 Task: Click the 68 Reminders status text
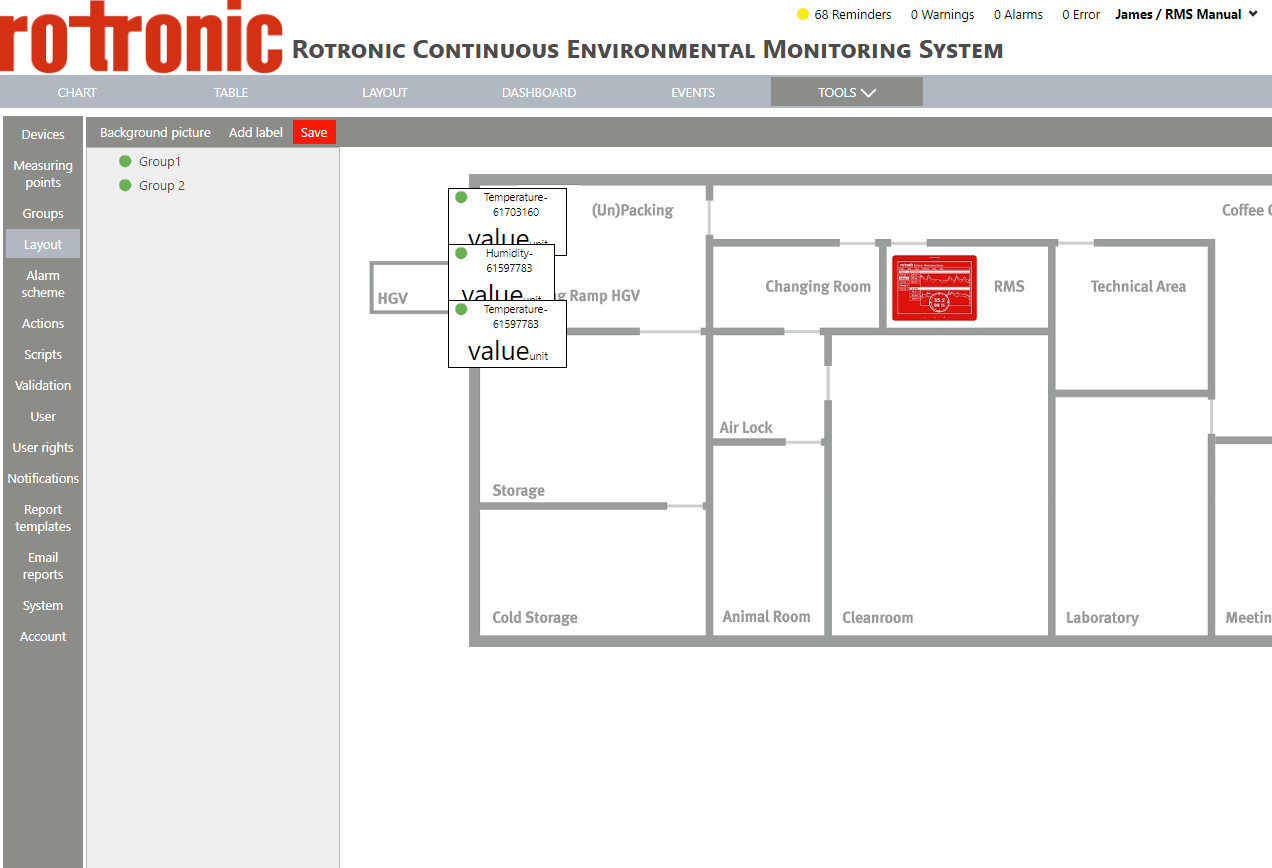coord(853,14)
